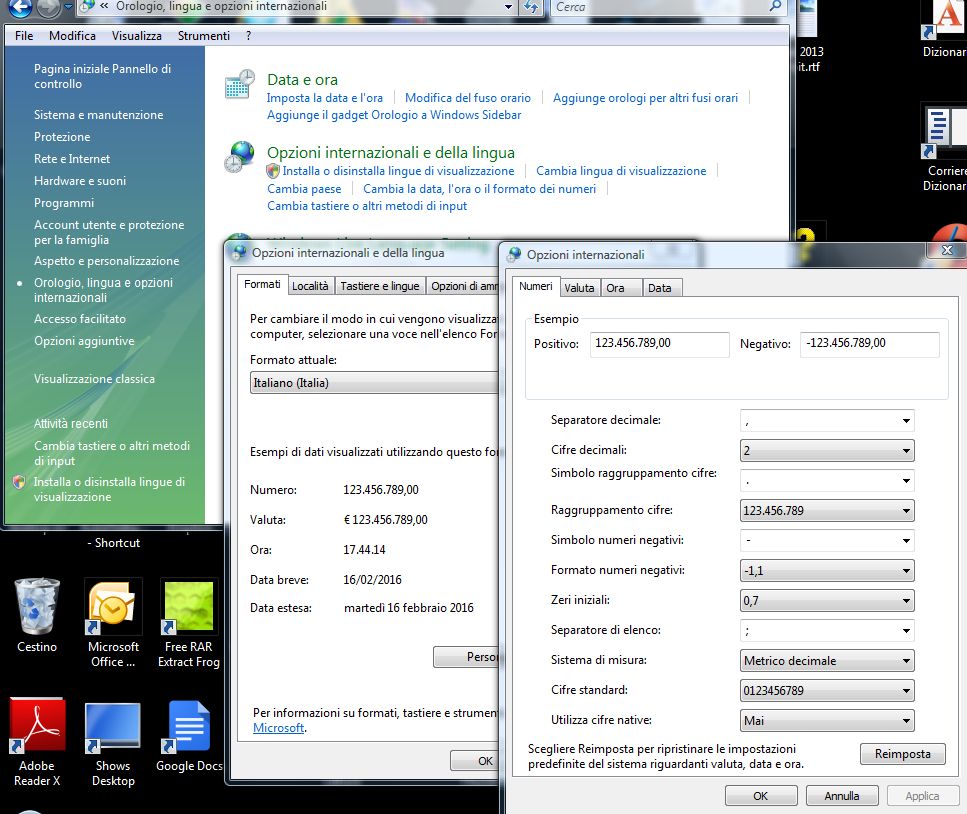Click the Shows Desktop shortcut icon

[x=113, y=726]
